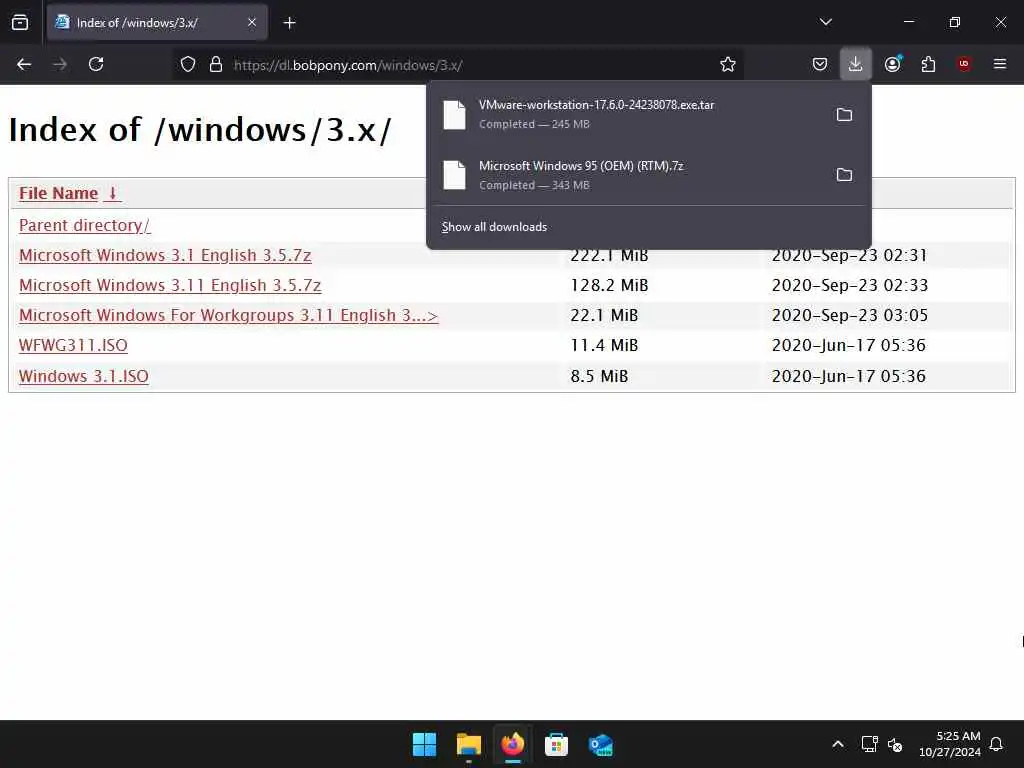Click the Firefox taskbar icon
Image resolution: width=1024 pixels, height=768 pixels.
(x=513, y=744)
